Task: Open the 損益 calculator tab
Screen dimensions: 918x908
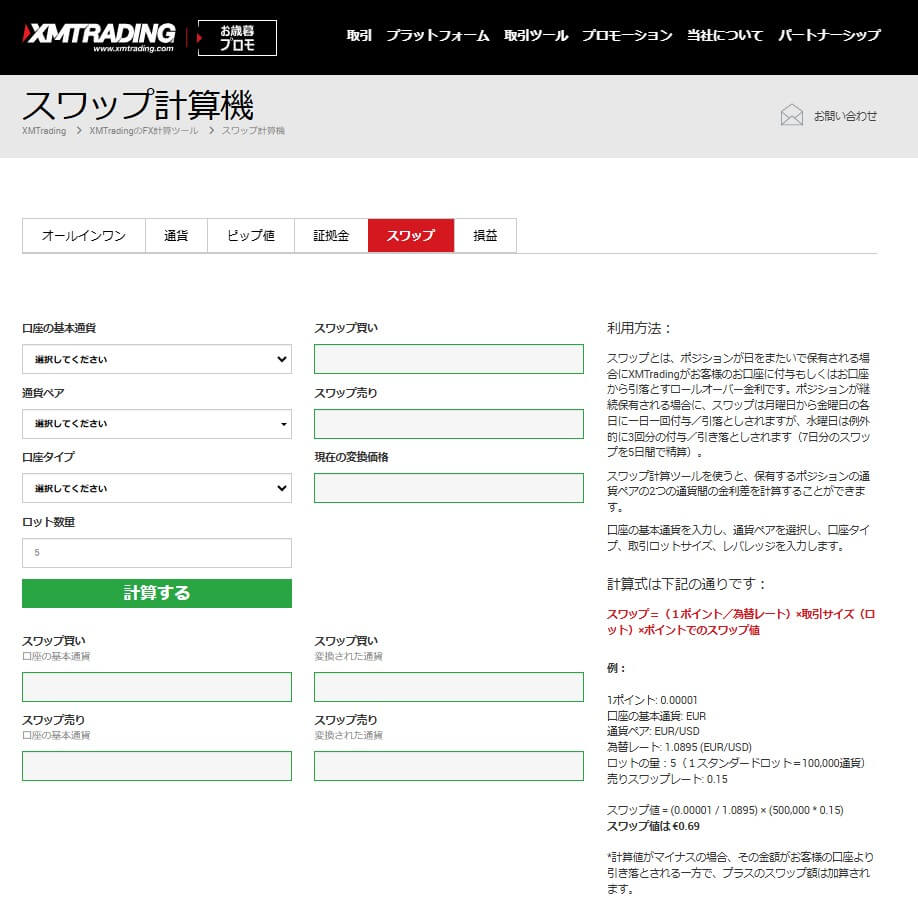Action: click(486, 236)
